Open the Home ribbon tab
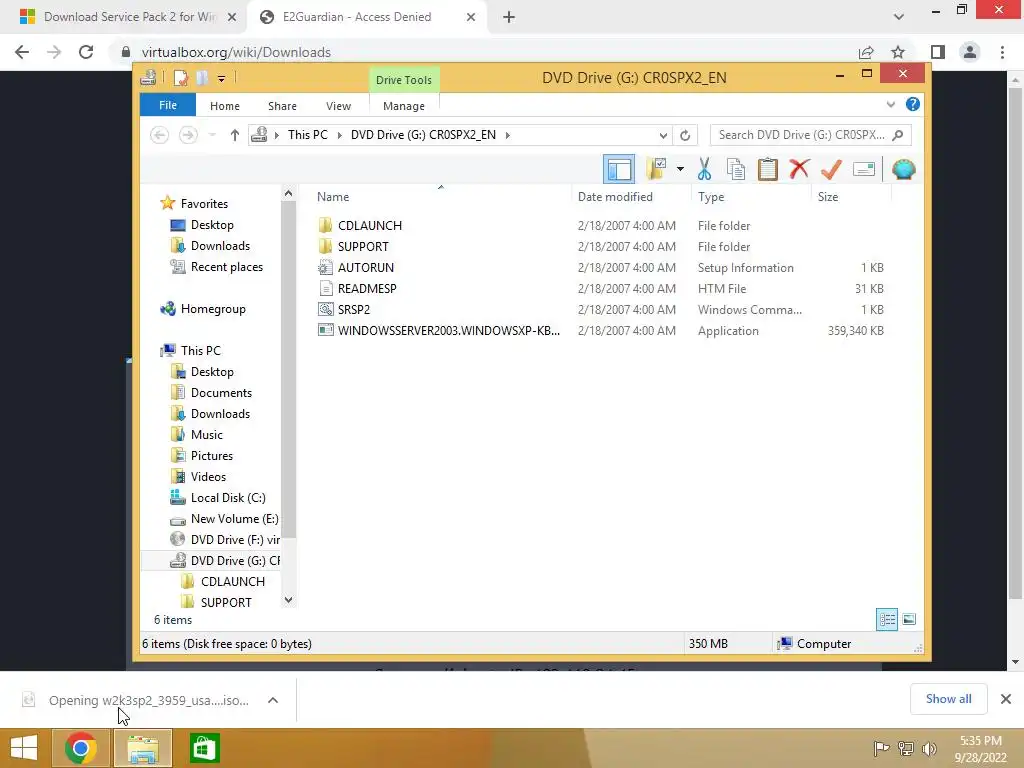This screenshot has height=768, width=1024. [x=225, y=106]
